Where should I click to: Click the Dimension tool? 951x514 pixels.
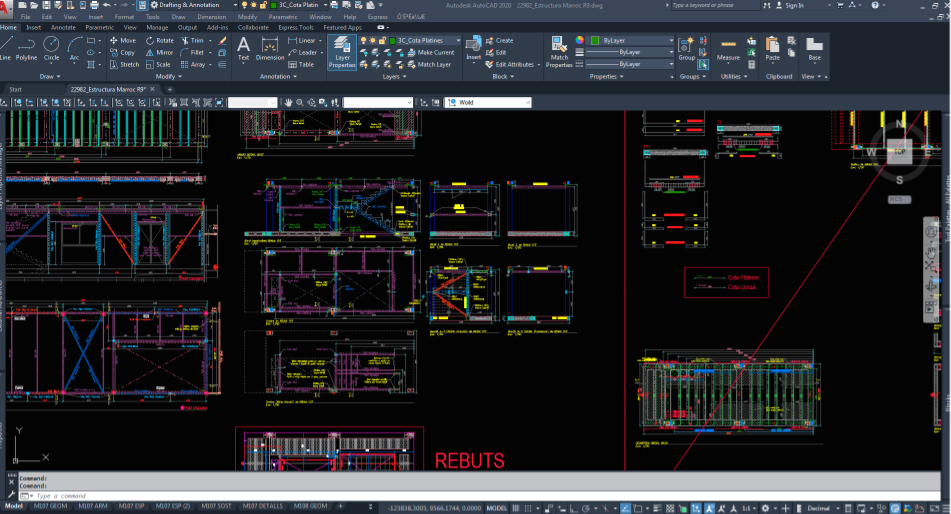click(269, 49)
